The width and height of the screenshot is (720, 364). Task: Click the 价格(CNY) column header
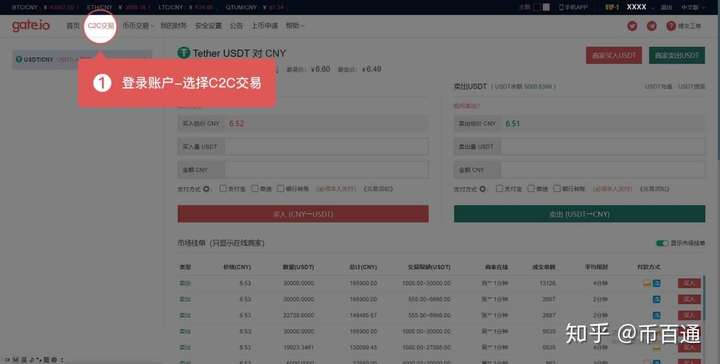pyautogui.click(x=237, y=267)
